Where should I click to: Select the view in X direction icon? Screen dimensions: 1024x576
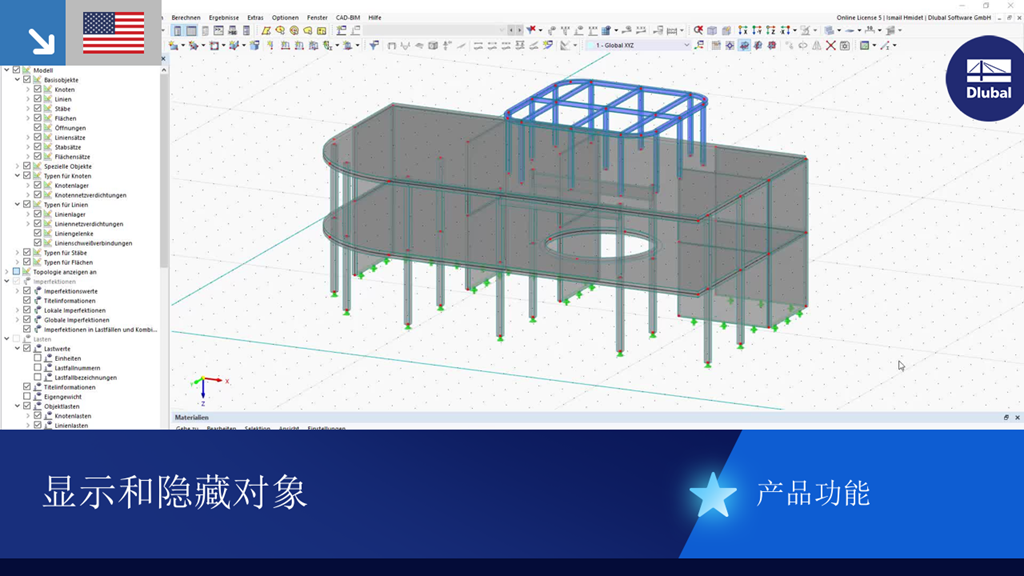click(x=742, y=32)
